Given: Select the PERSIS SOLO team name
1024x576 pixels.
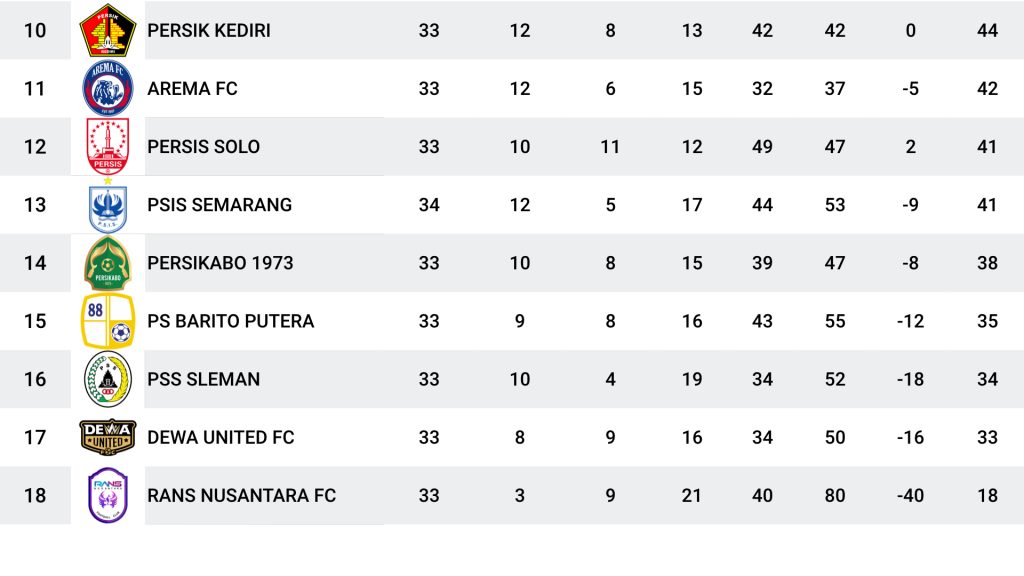Looking at the screenshot, I should pyautogui.click(x=203, y=147).
